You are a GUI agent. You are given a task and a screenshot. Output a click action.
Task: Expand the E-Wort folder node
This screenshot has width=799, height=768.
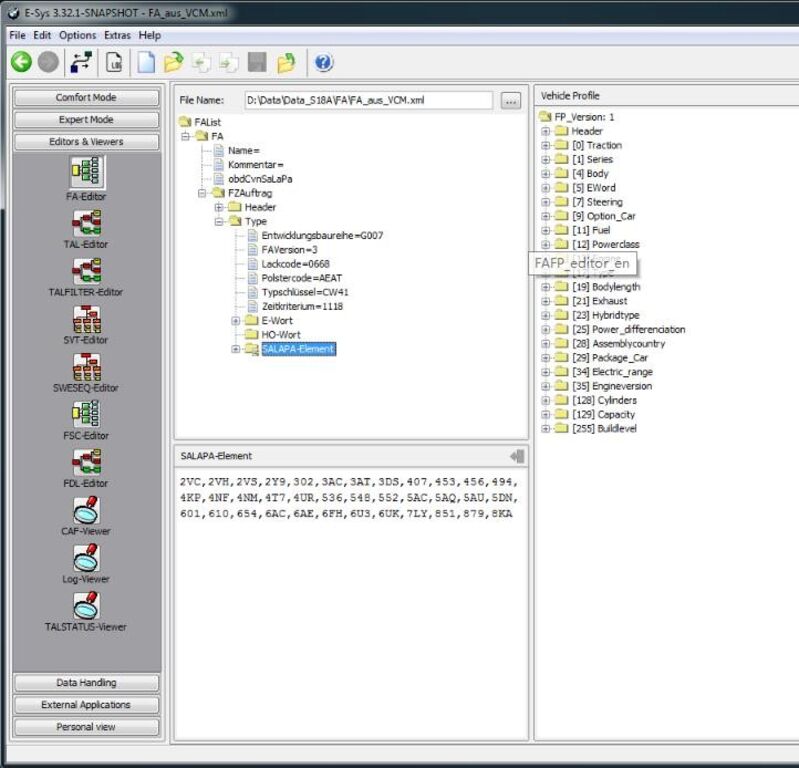[x=235, y=321]
